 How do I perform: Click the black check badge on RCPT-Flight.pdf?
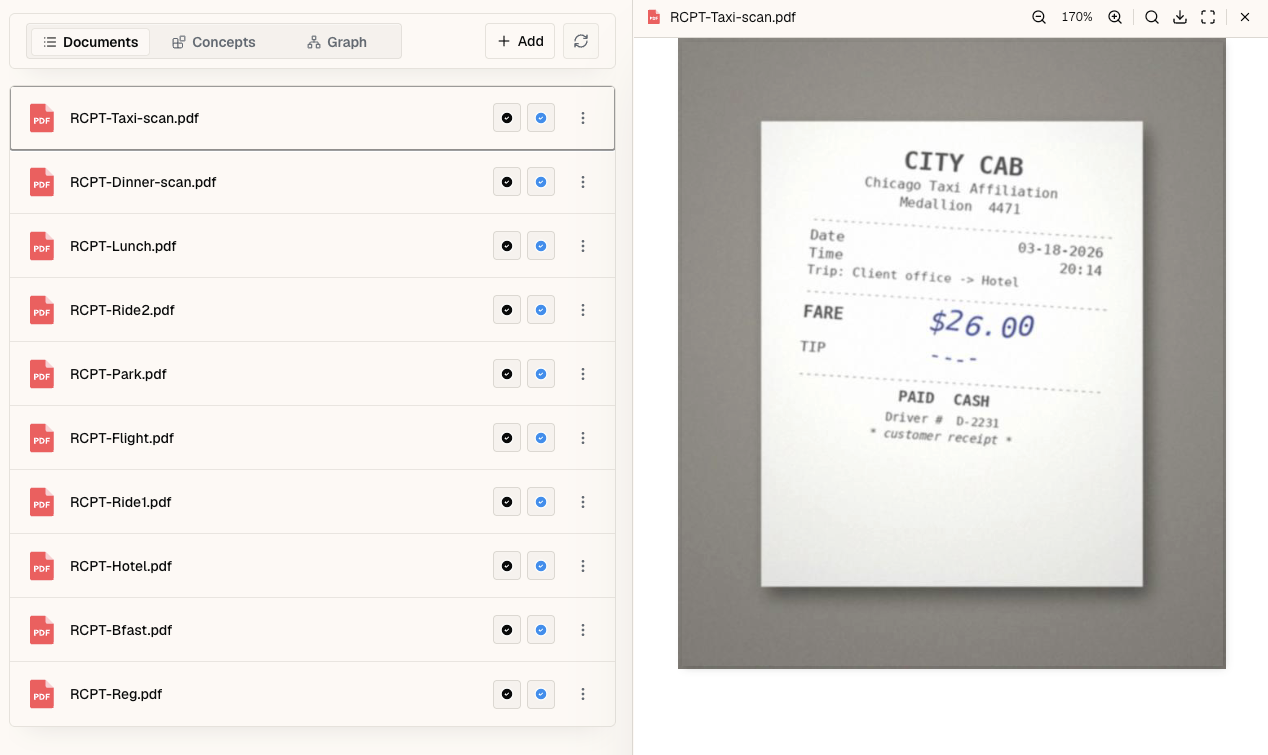pos(507,438)
